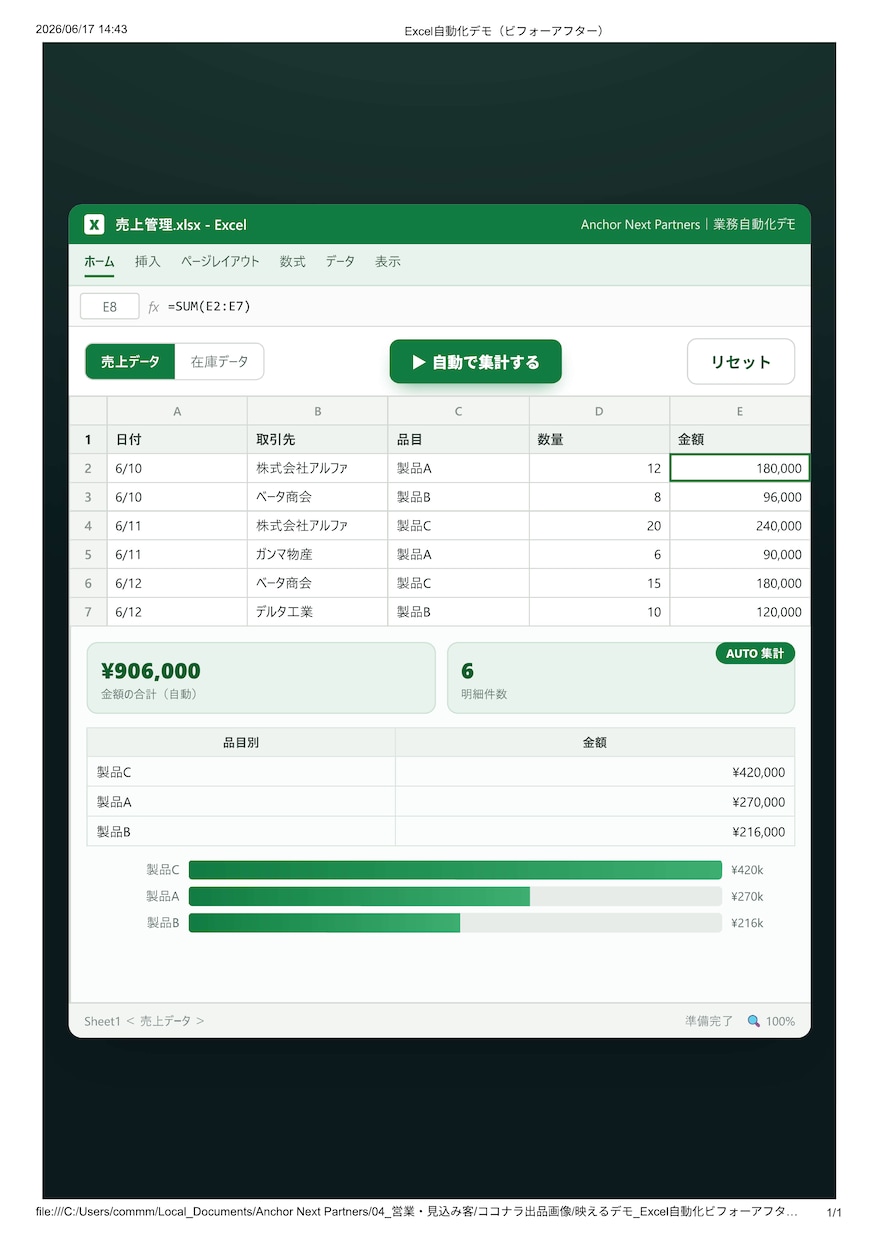
Task: Click the quantity cell showing 20
Action: pos(600,525)
